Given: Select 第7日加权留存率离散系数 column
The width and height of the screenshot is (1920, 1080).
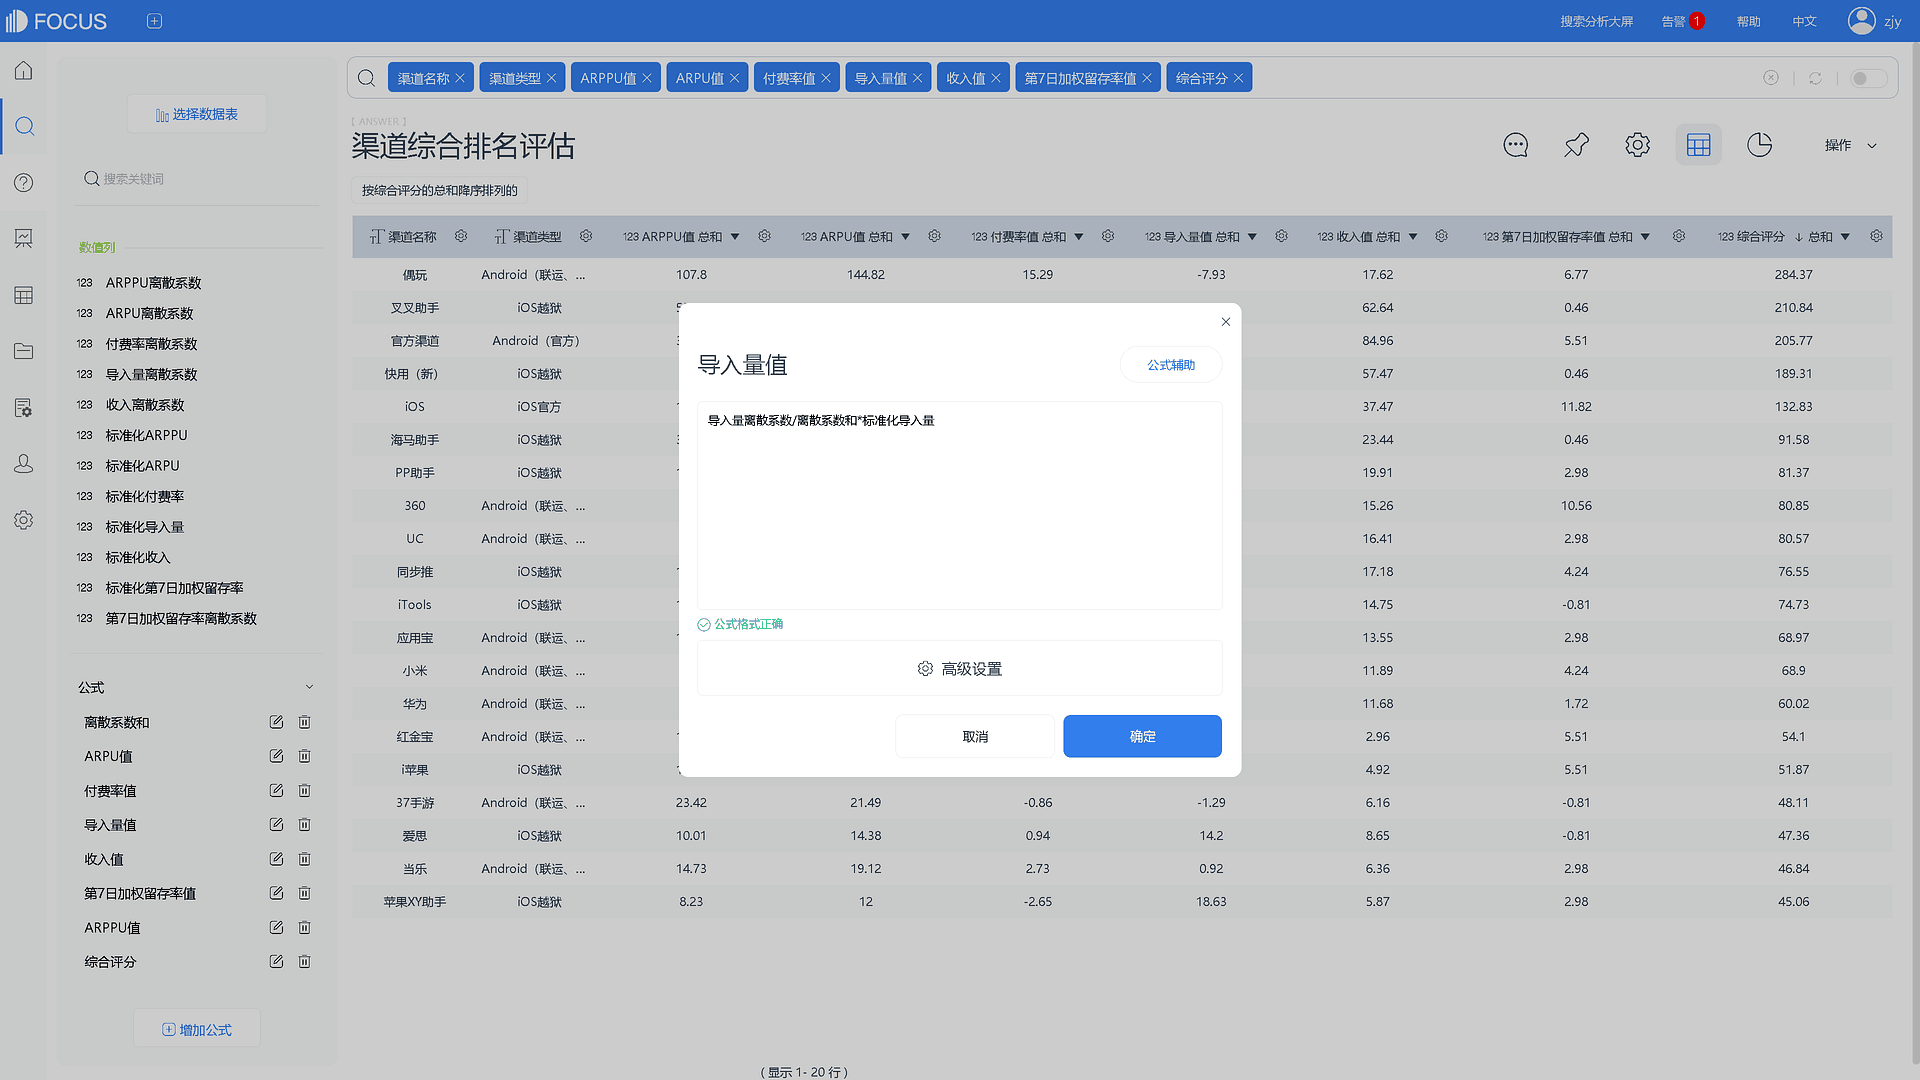Looking at the screenshot, I should tap(181, 619).
